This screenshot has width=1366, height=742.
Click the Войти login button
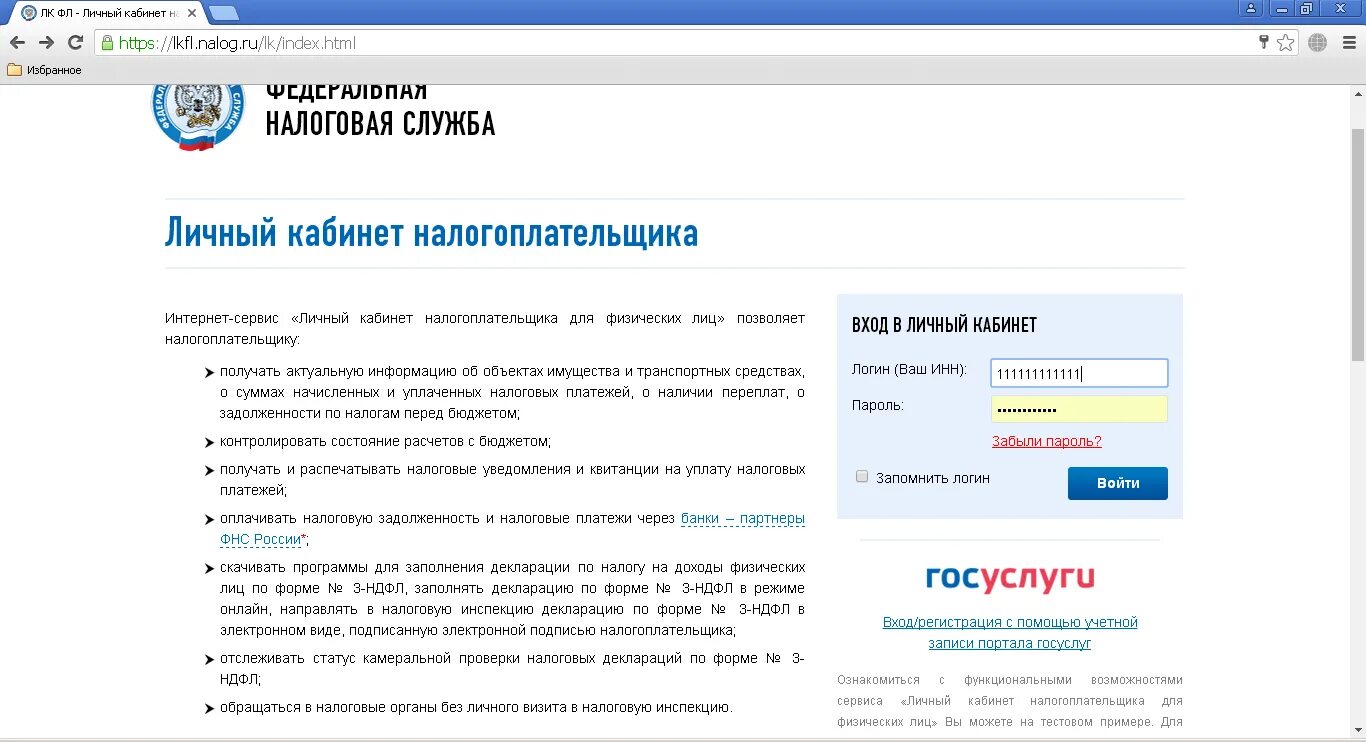[x=1118, y=483]
